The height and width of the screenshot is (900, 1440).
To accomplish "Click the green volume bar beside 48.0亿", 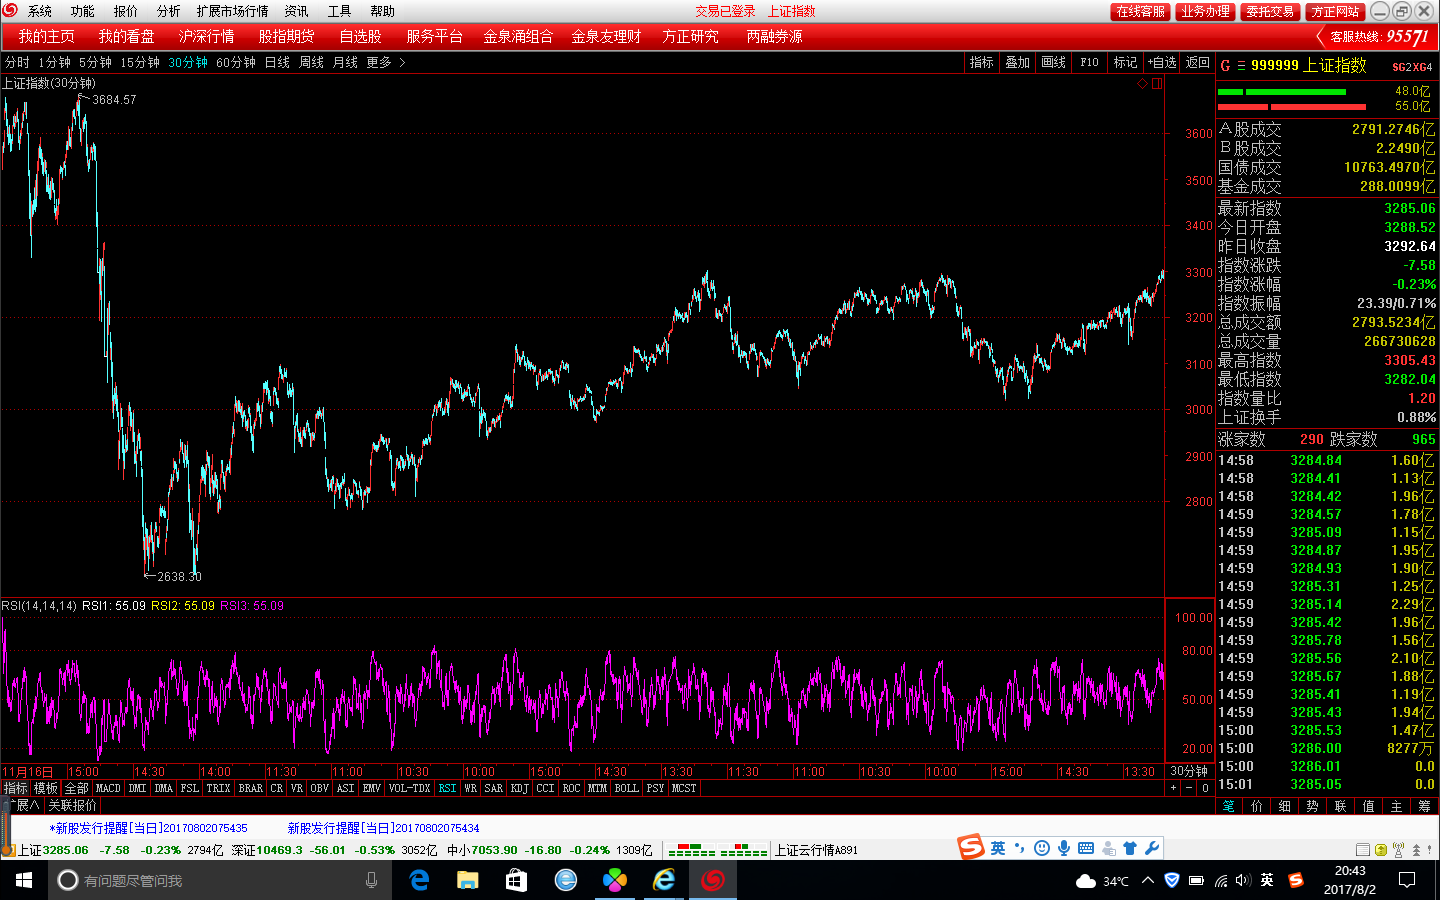I will [x=1282, y=92].
